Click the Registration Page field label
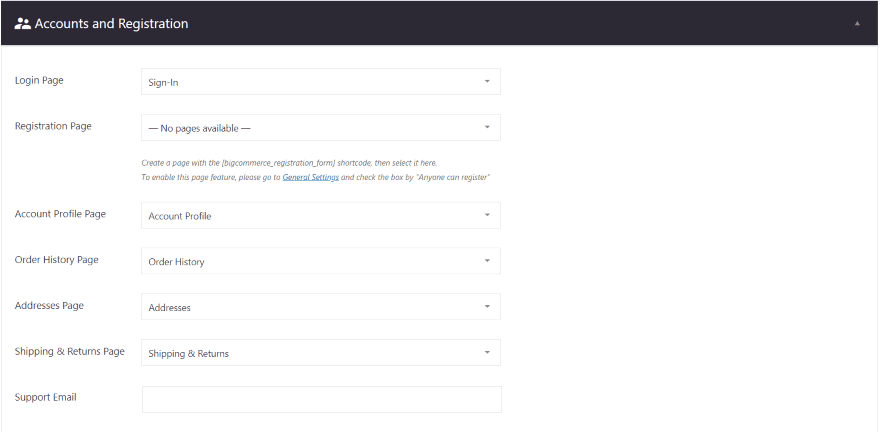 53,126
